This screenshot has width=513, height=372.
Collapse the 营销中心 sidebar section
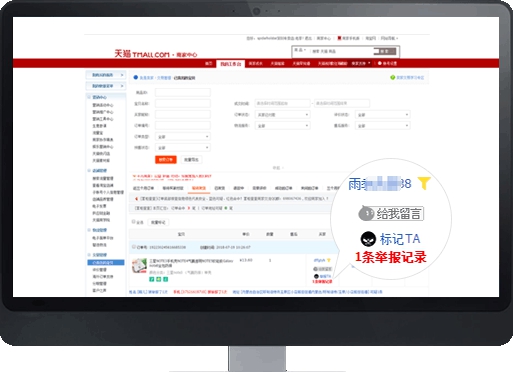point(89,97)
